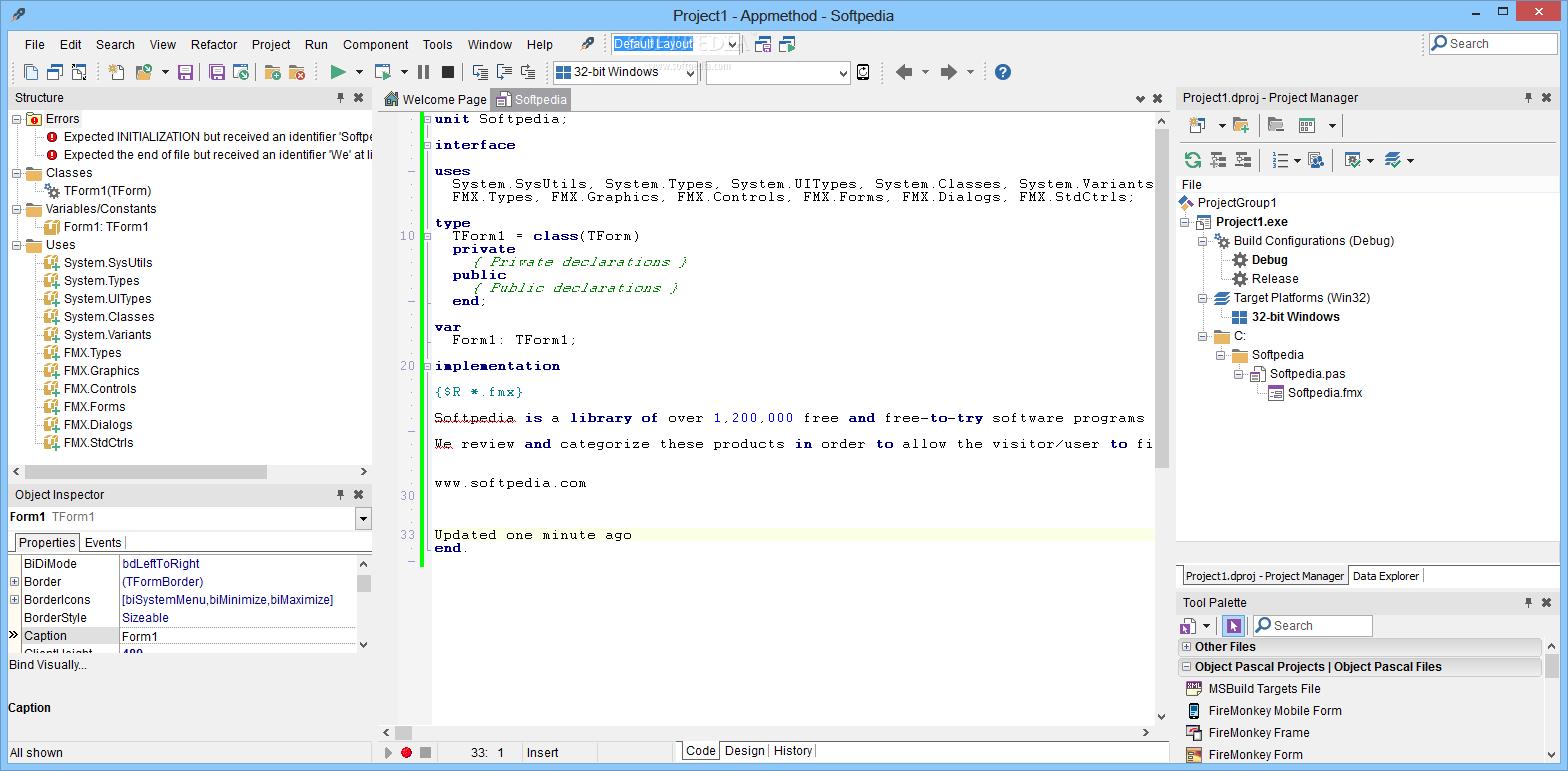Switch to the History tab
Image resolution: width=1568 pixels, height=771 pixels.
pyautogui.click(x=793, y=751)
